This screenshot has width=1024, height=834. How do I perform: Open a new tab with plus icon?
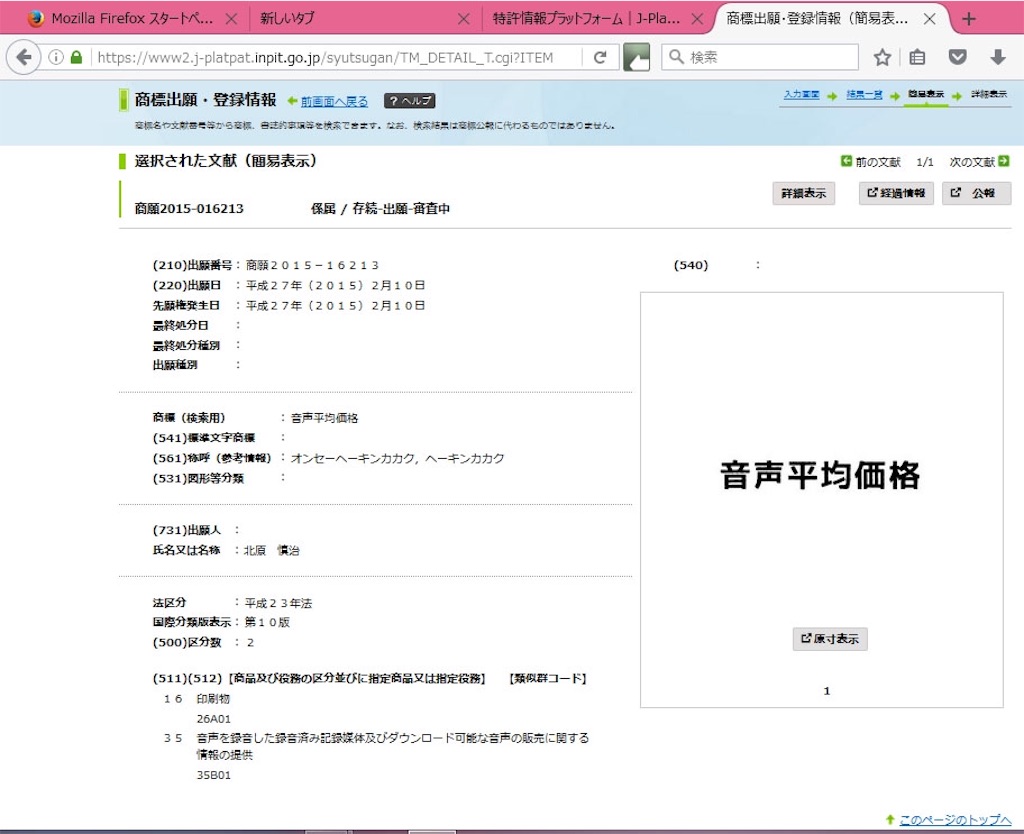pos(969,19)
